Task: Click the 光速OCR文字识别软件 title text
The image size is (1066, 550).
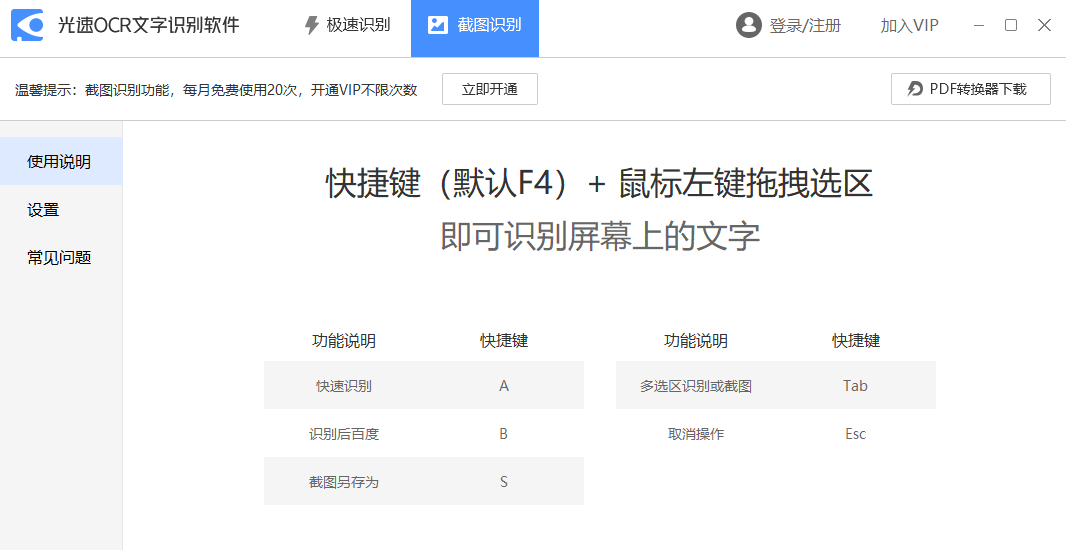Action: [x=149, y=26]
